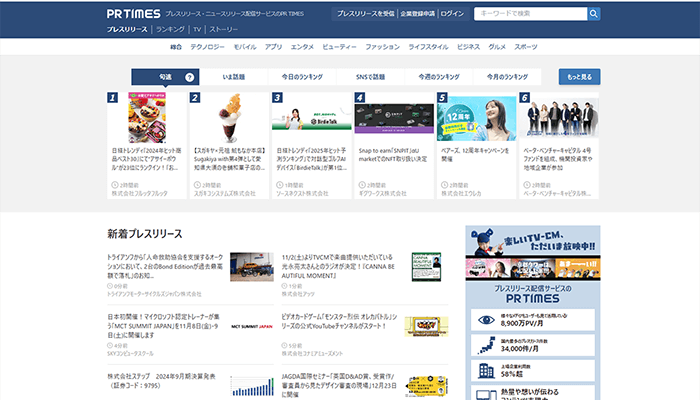
Task: Select the モバイル category
Action: [245, 47]
